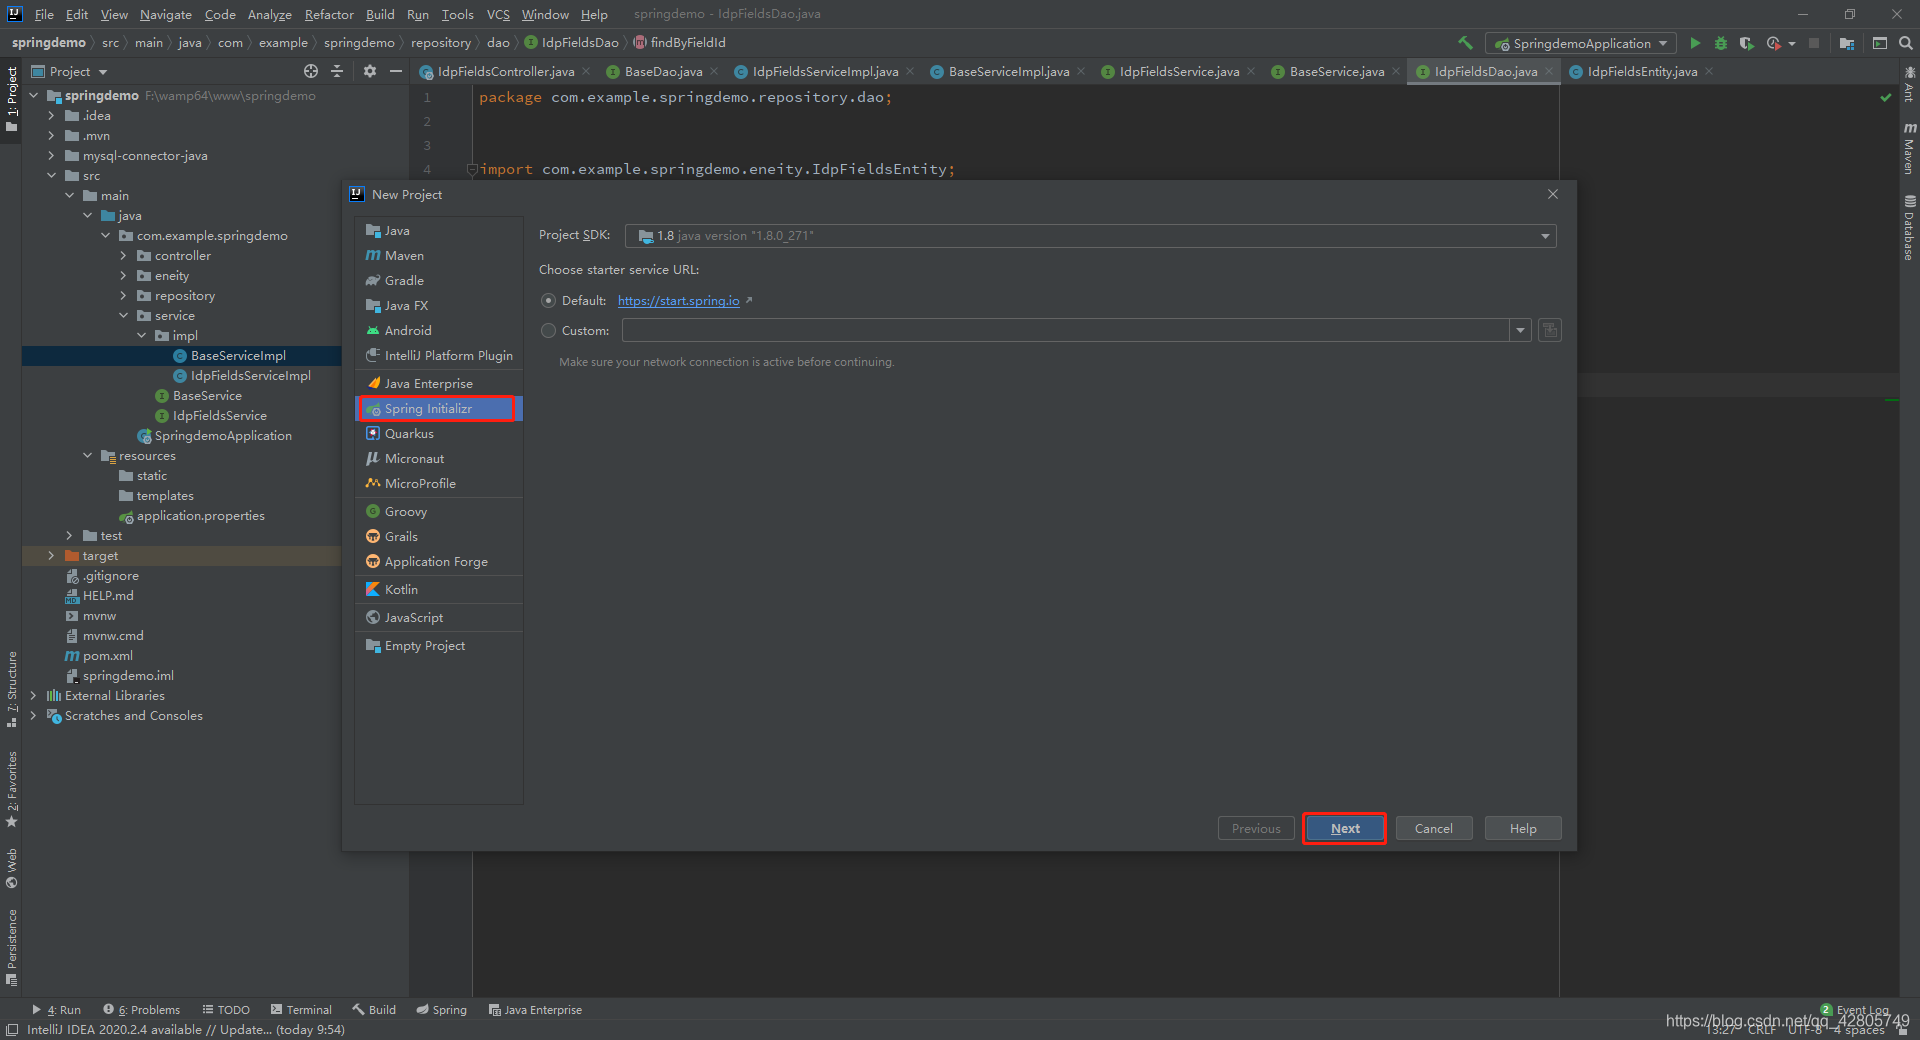Image resolution: width=1920 pixels, height=1040 pixels.
Task: Click the Build project hammer icon
Action: pyautogui.click(x=1465, y=43)
